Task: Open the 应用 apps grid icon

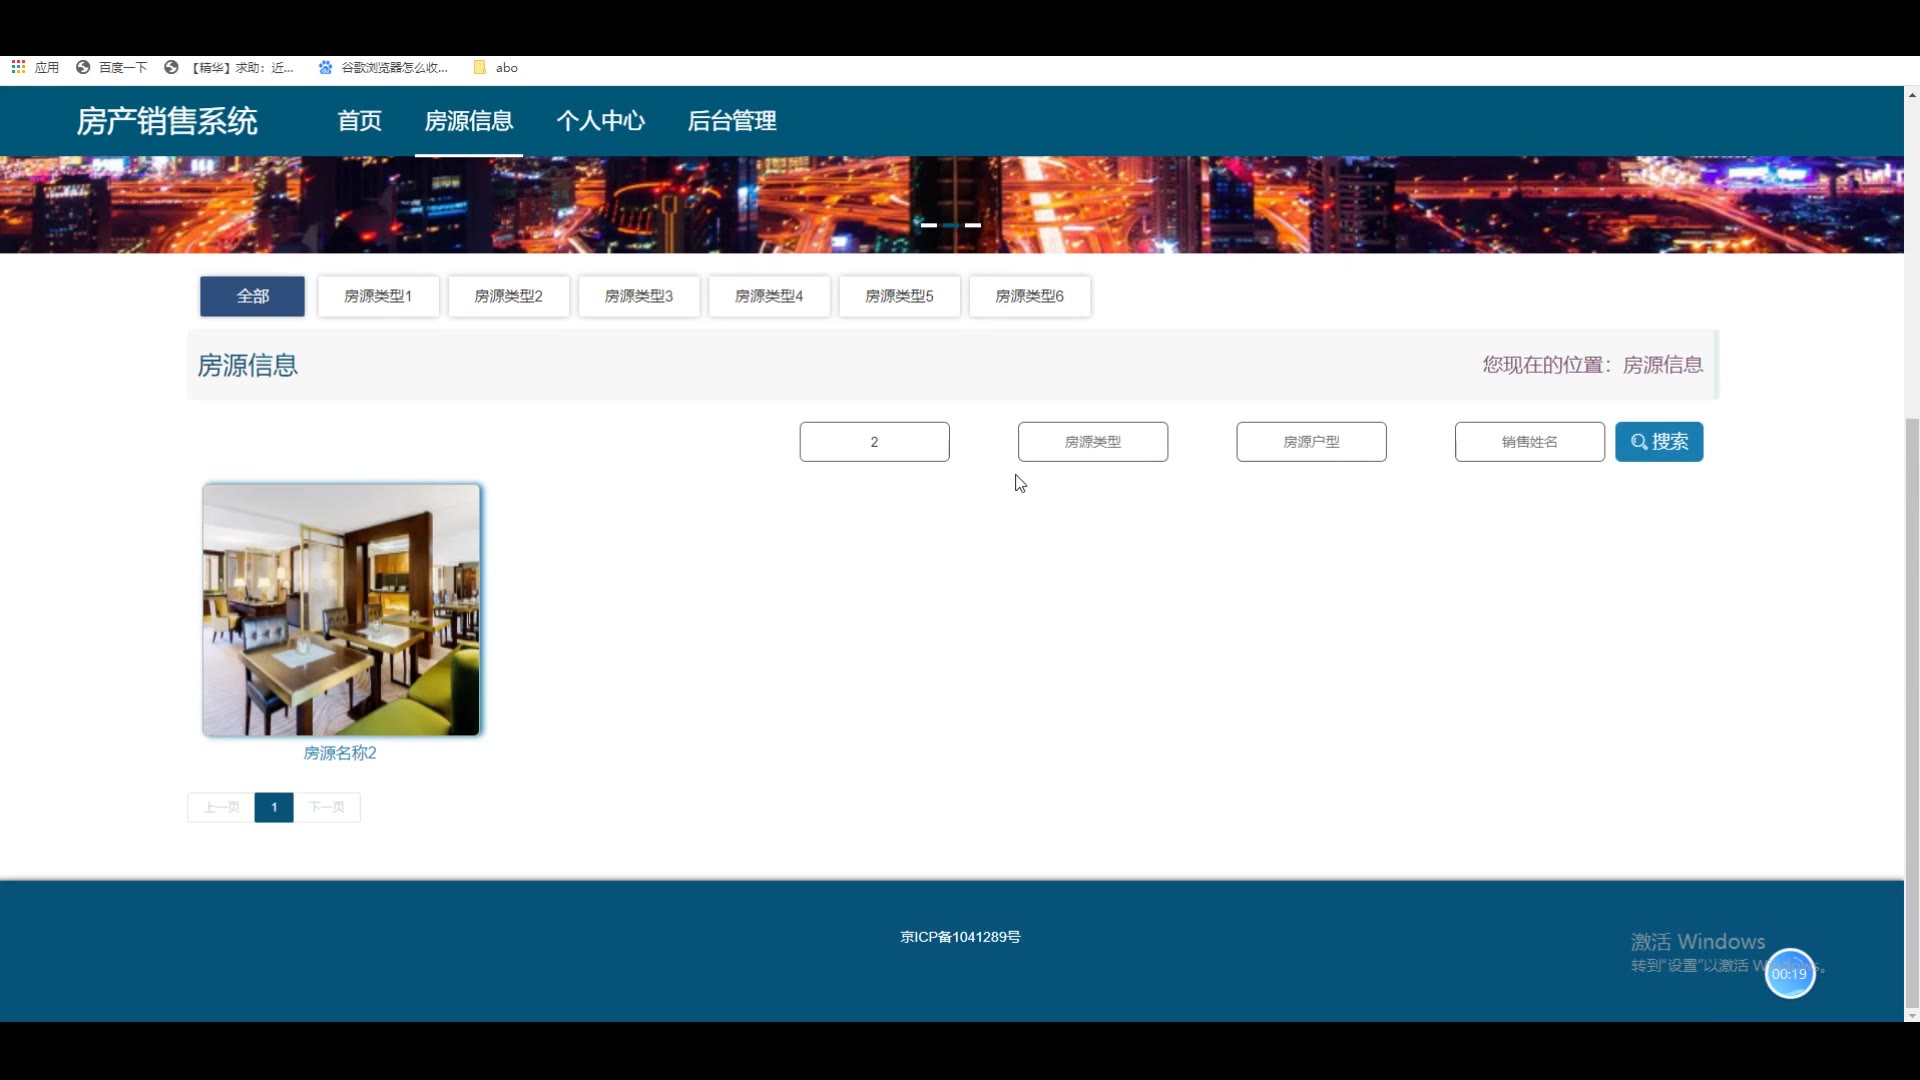Action: pos(18,67)
